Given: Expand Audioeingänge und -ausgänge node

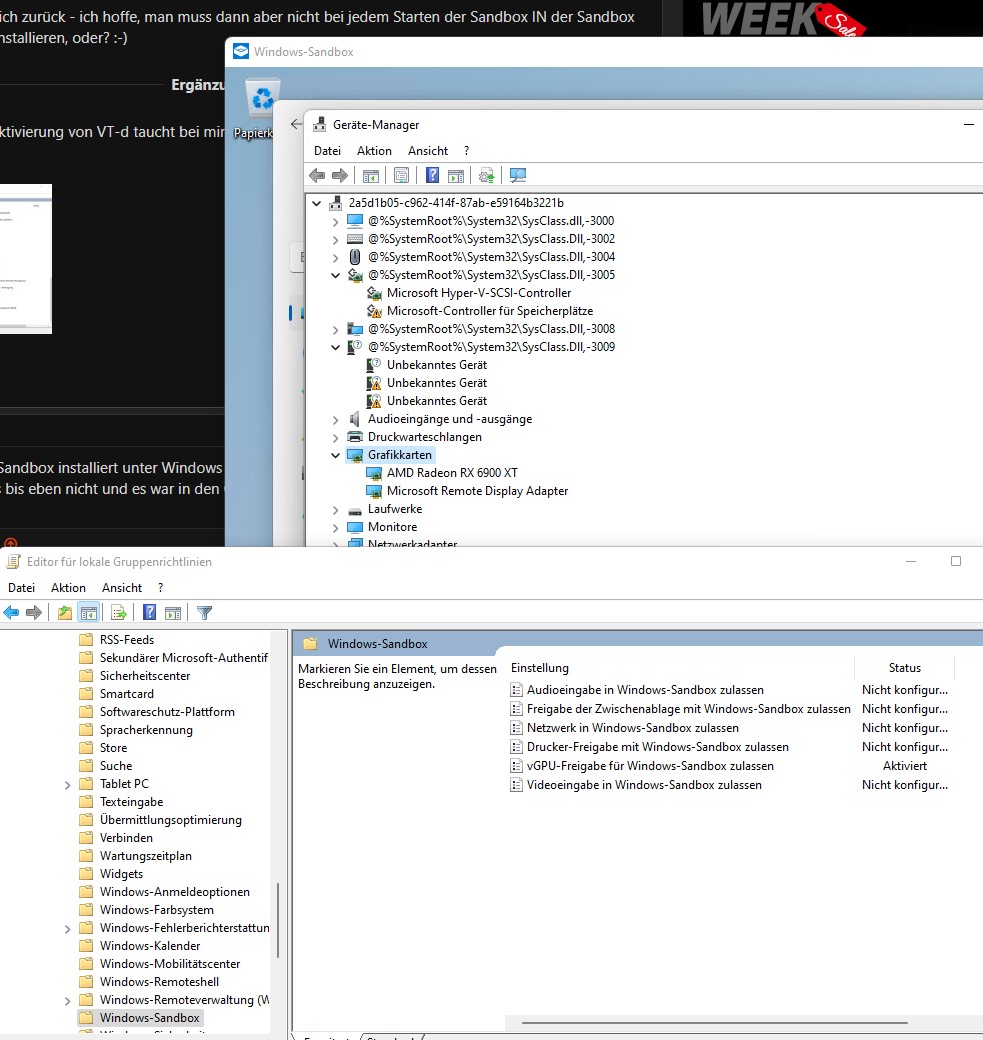Looking at the screenshot, I should click(x=335, y=420).
